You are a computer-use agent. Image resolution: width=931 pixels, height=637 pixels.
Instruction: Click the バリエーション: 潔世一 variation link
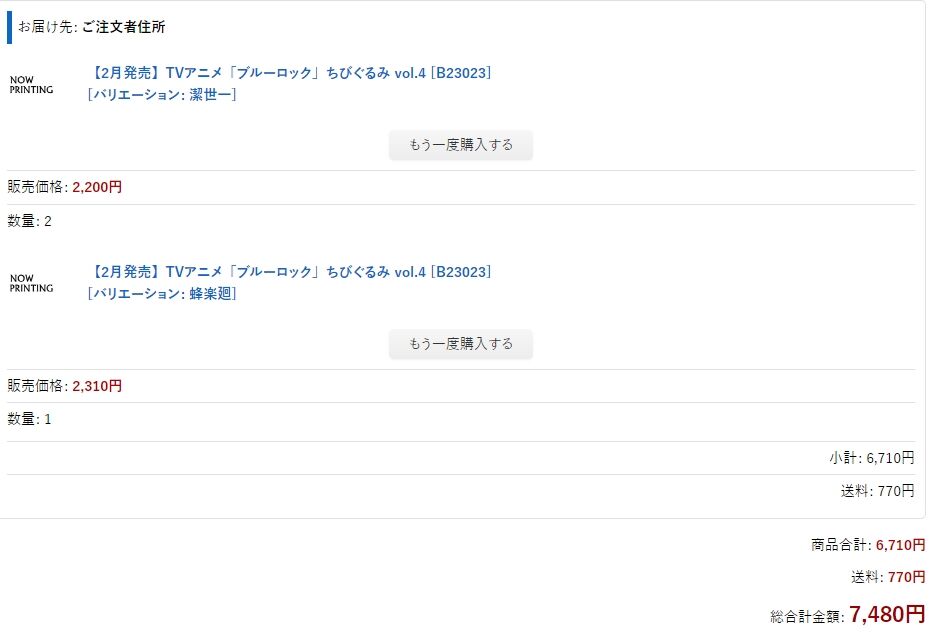[162, 94]
